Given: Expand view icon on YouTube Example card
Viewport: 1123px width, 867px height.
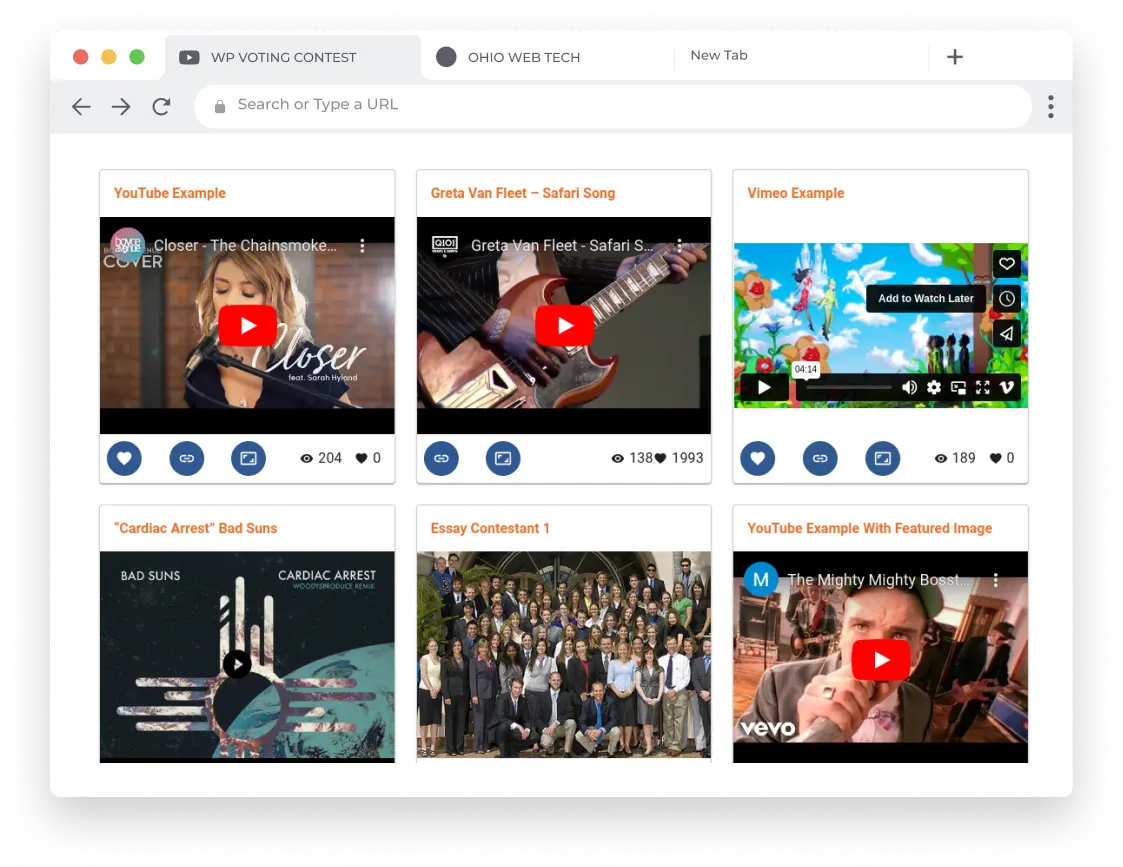Looking at the screenshot, I should point(249,458).
